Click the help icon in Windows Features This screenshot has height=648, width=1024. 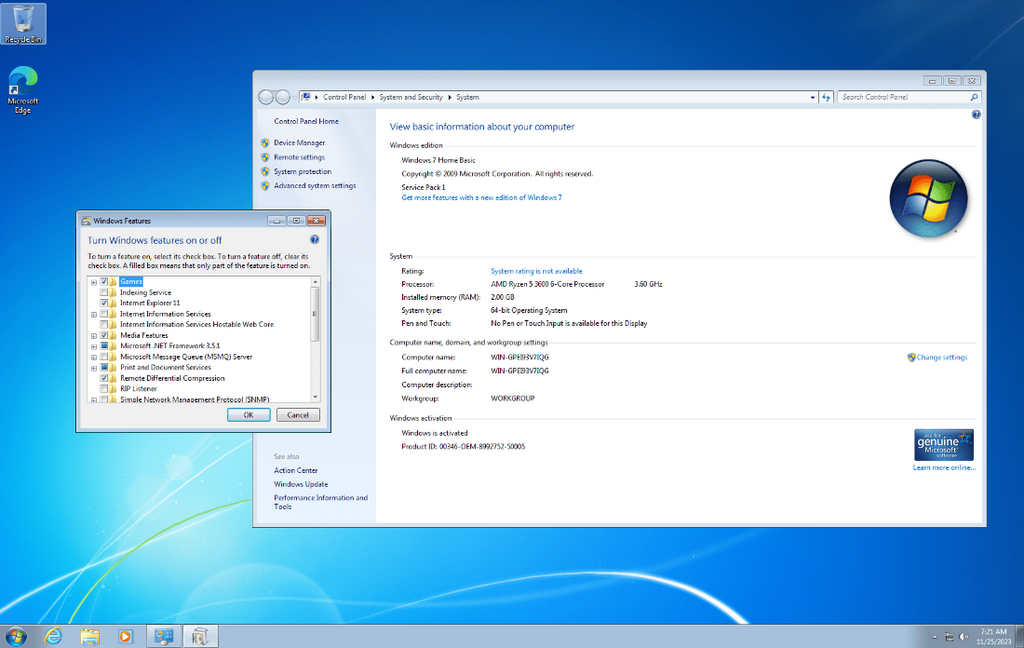pyautogui.click(x=314, y=240)
